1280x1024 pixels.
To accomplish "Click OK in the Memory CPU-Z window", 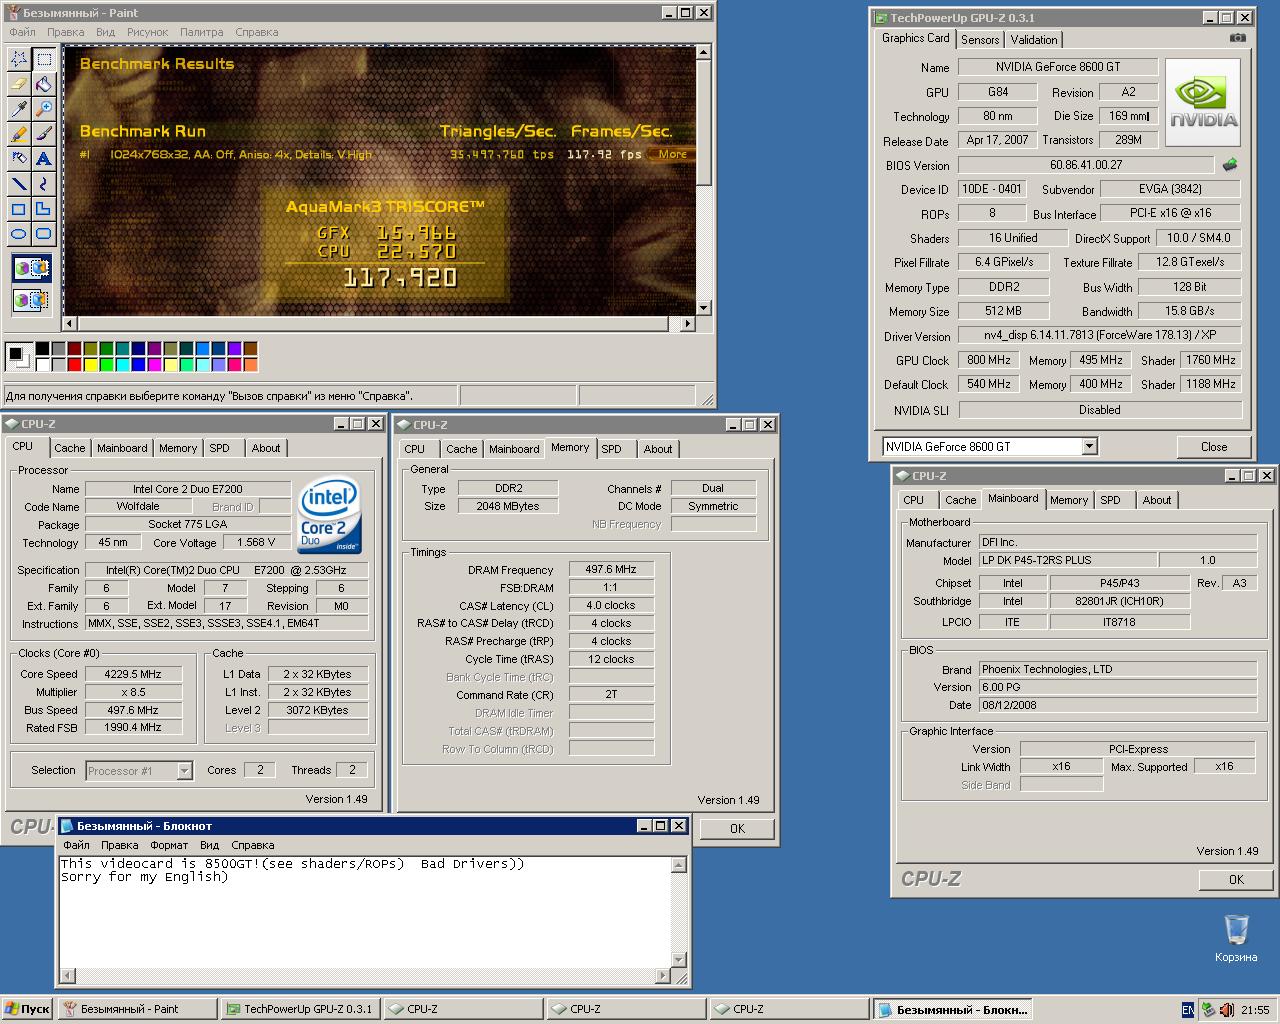I will [737, 828].
